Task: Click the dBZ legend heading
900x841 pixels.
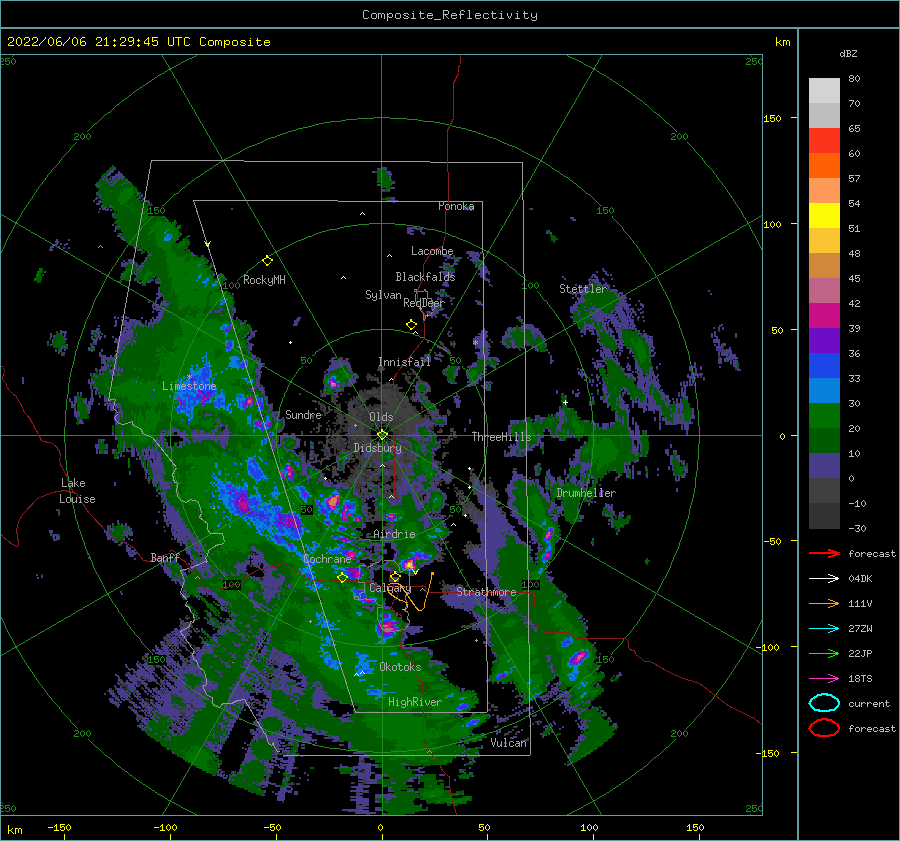Action: [x=848, y=53]
